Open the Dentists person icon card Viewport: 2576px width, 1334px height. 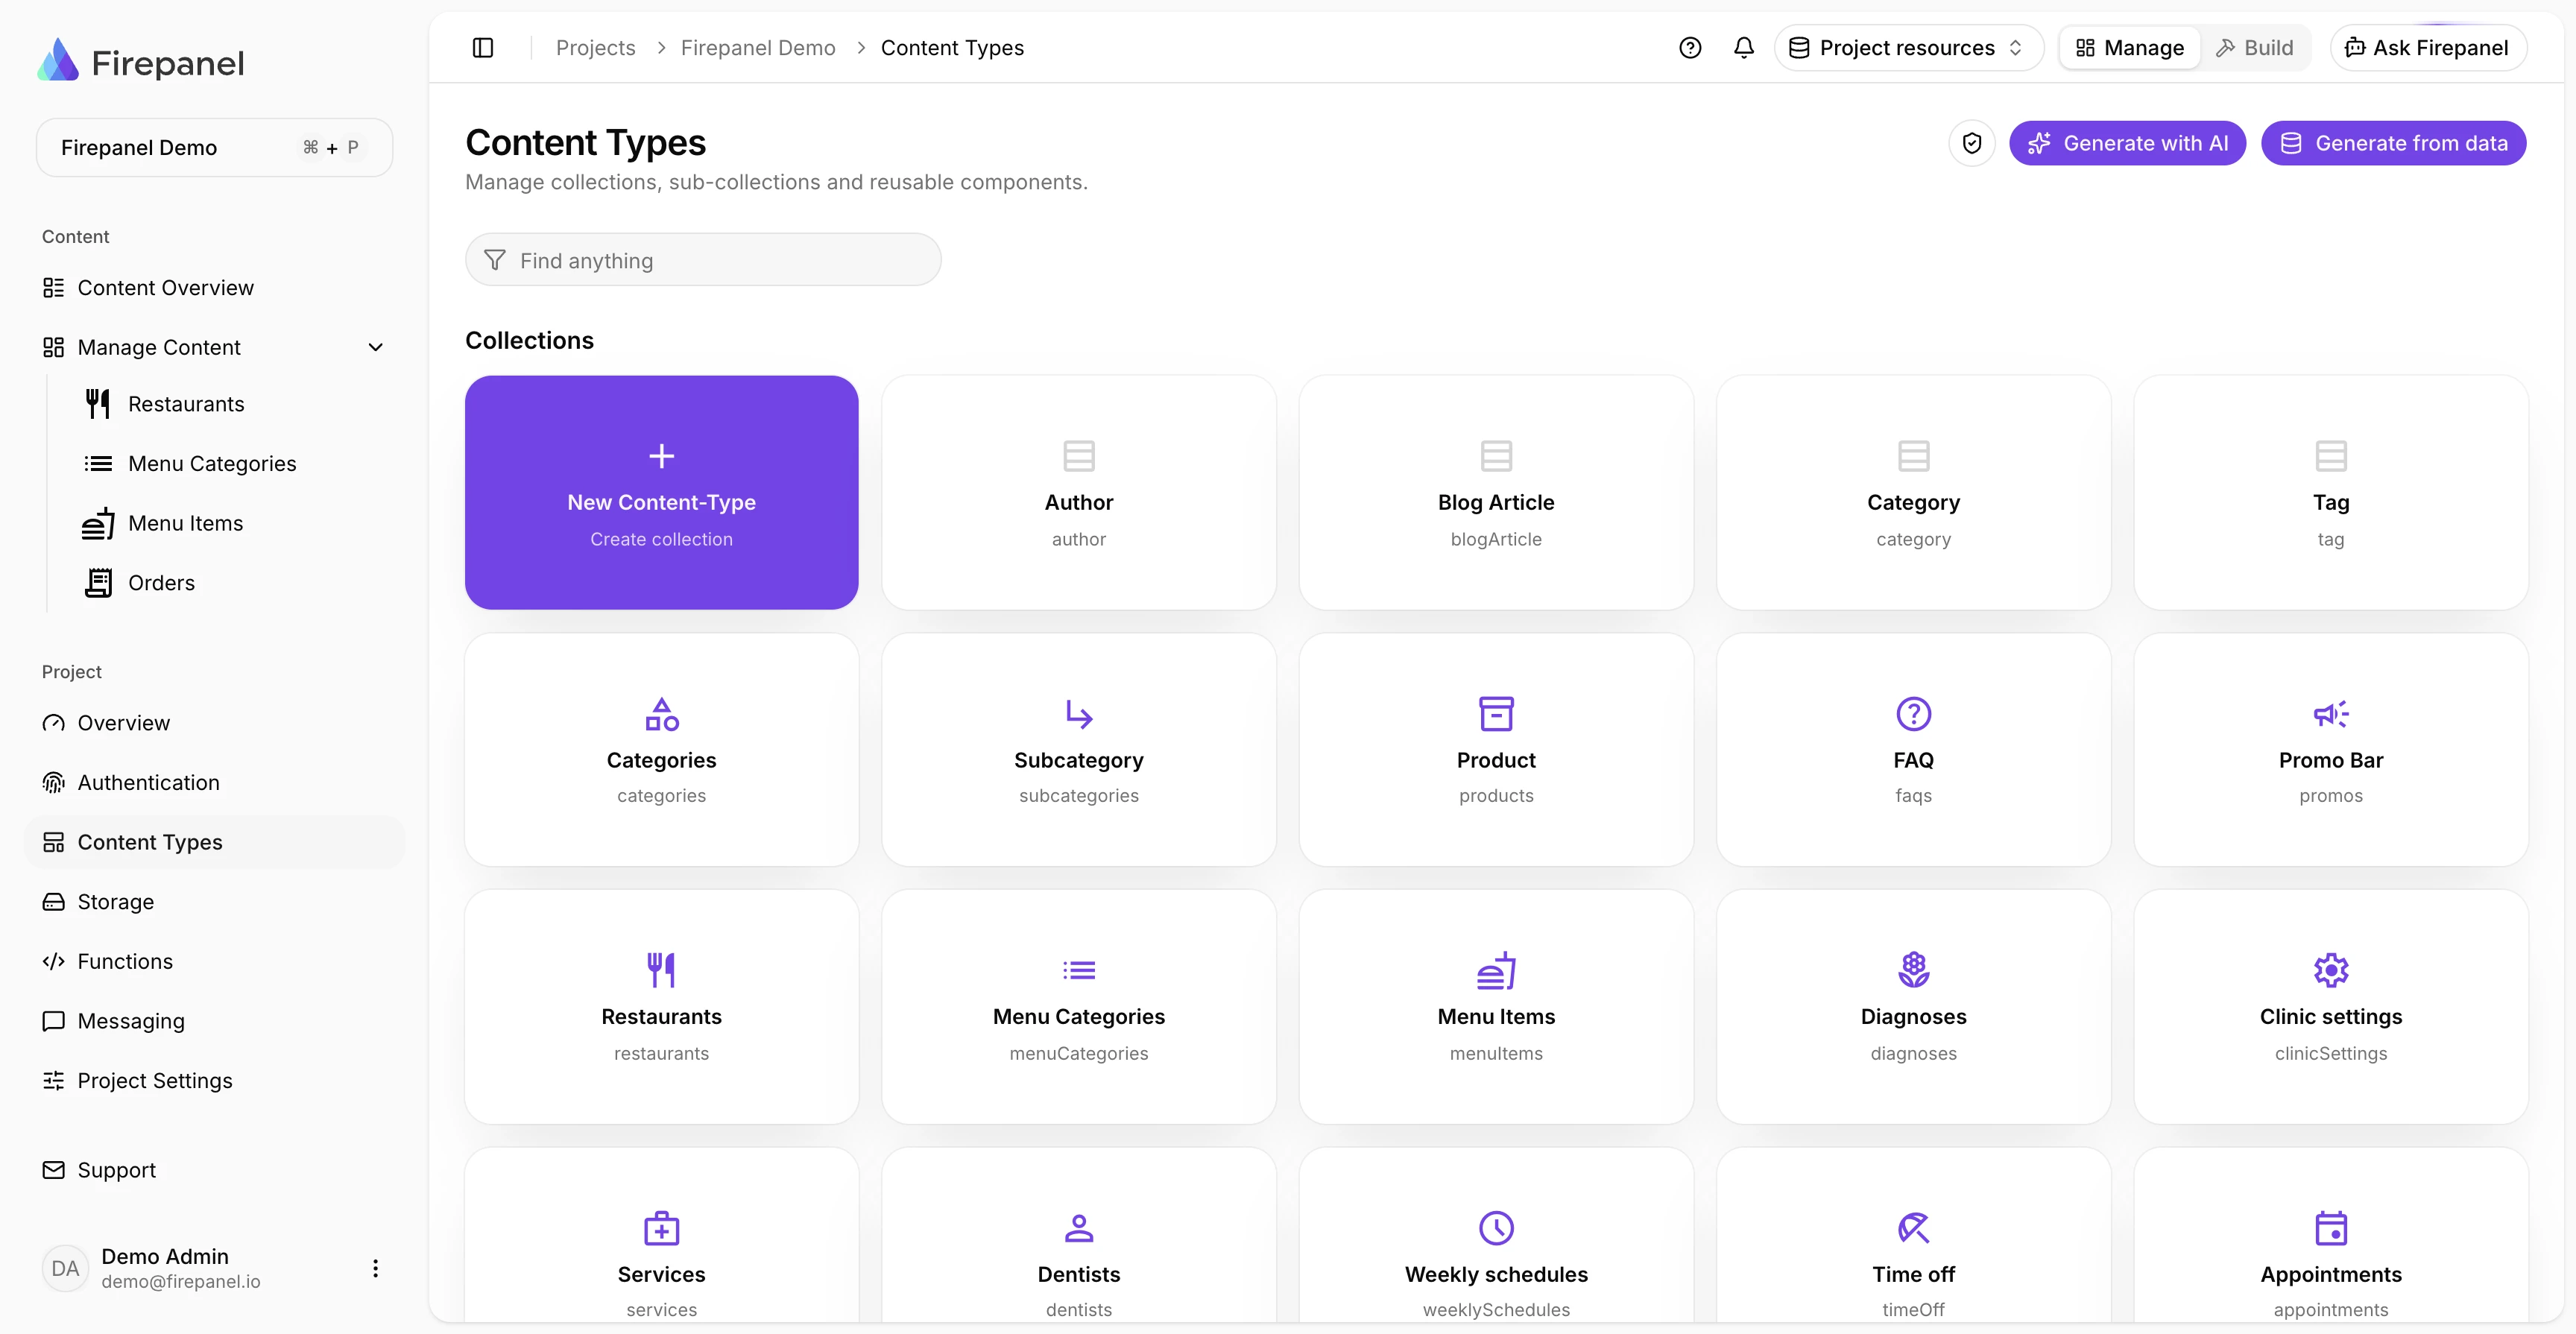point(1079,1228)
